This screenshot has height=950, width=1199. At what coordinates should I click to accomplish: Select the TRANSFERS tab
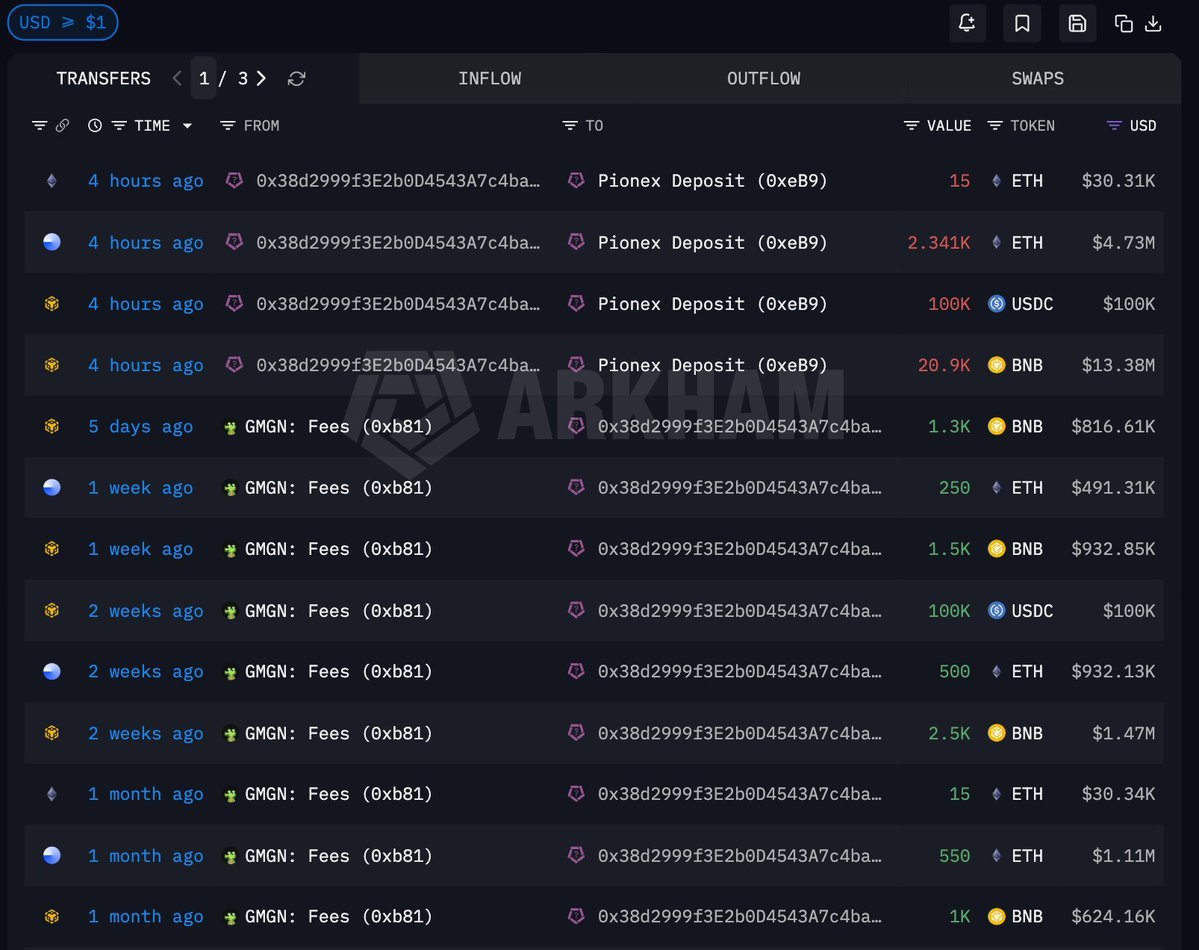coord(103,78)
